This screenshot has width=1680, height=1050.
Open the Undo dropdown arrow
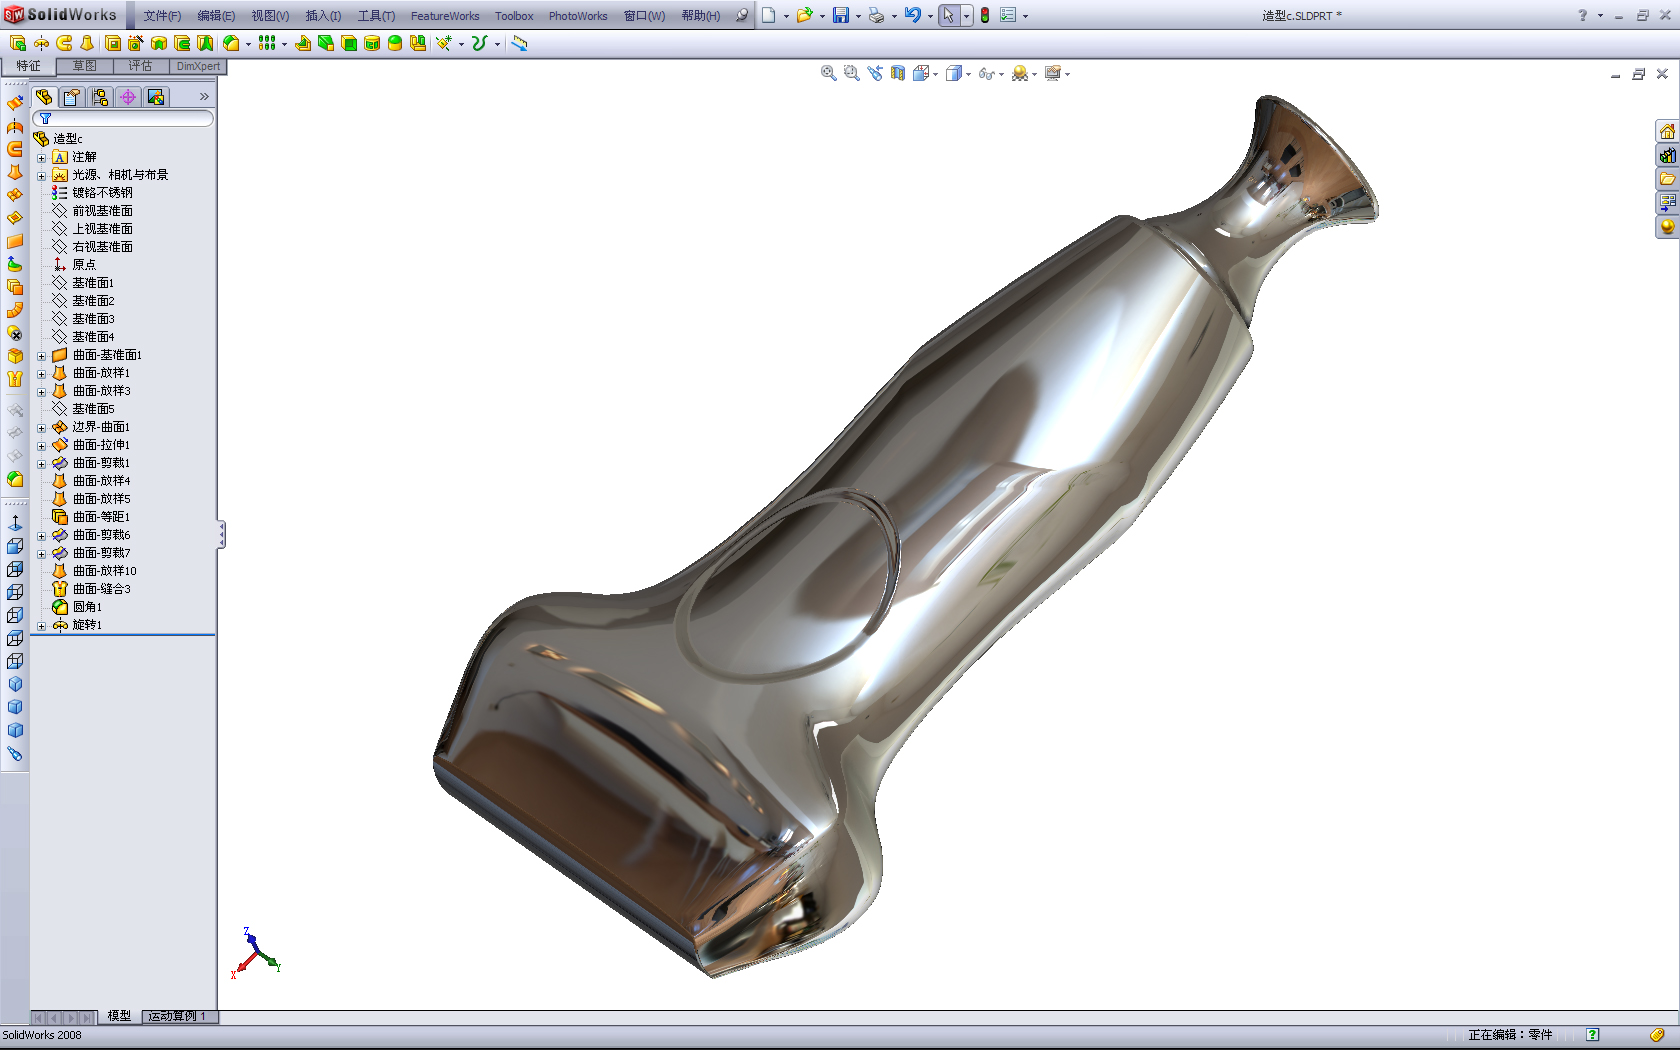pos(929,16)
